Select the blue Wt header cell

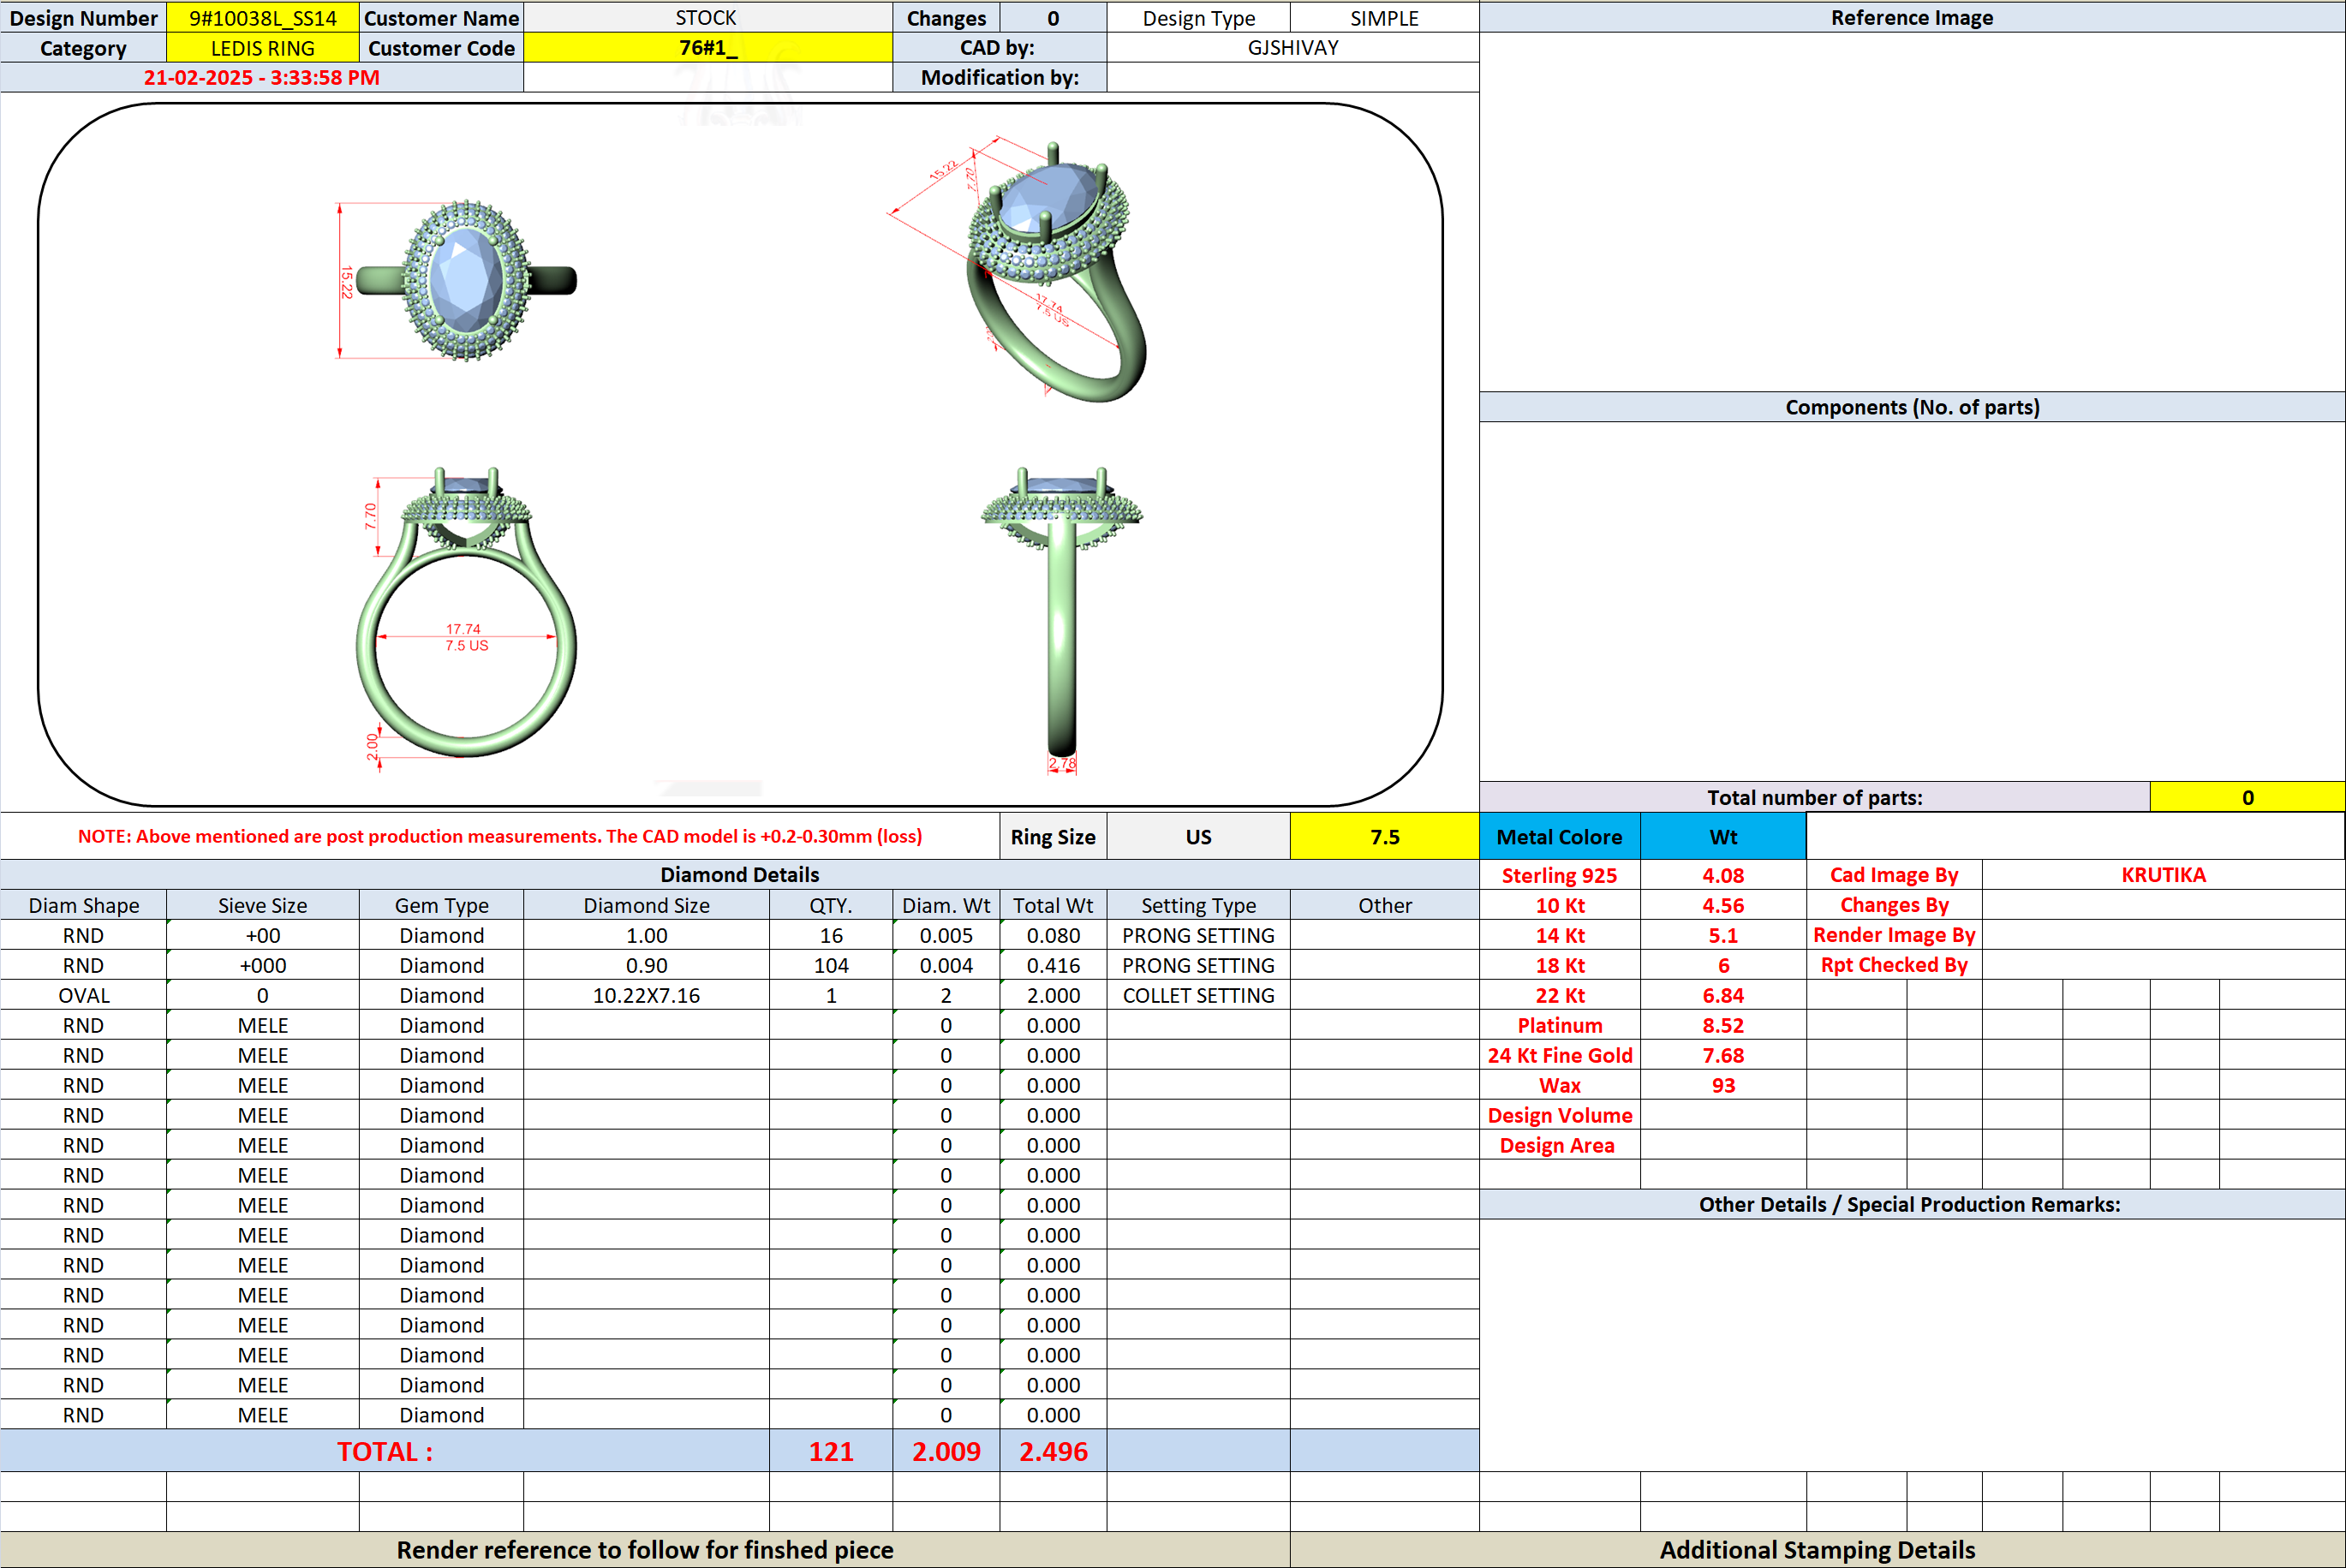(x=1723, y=837)
